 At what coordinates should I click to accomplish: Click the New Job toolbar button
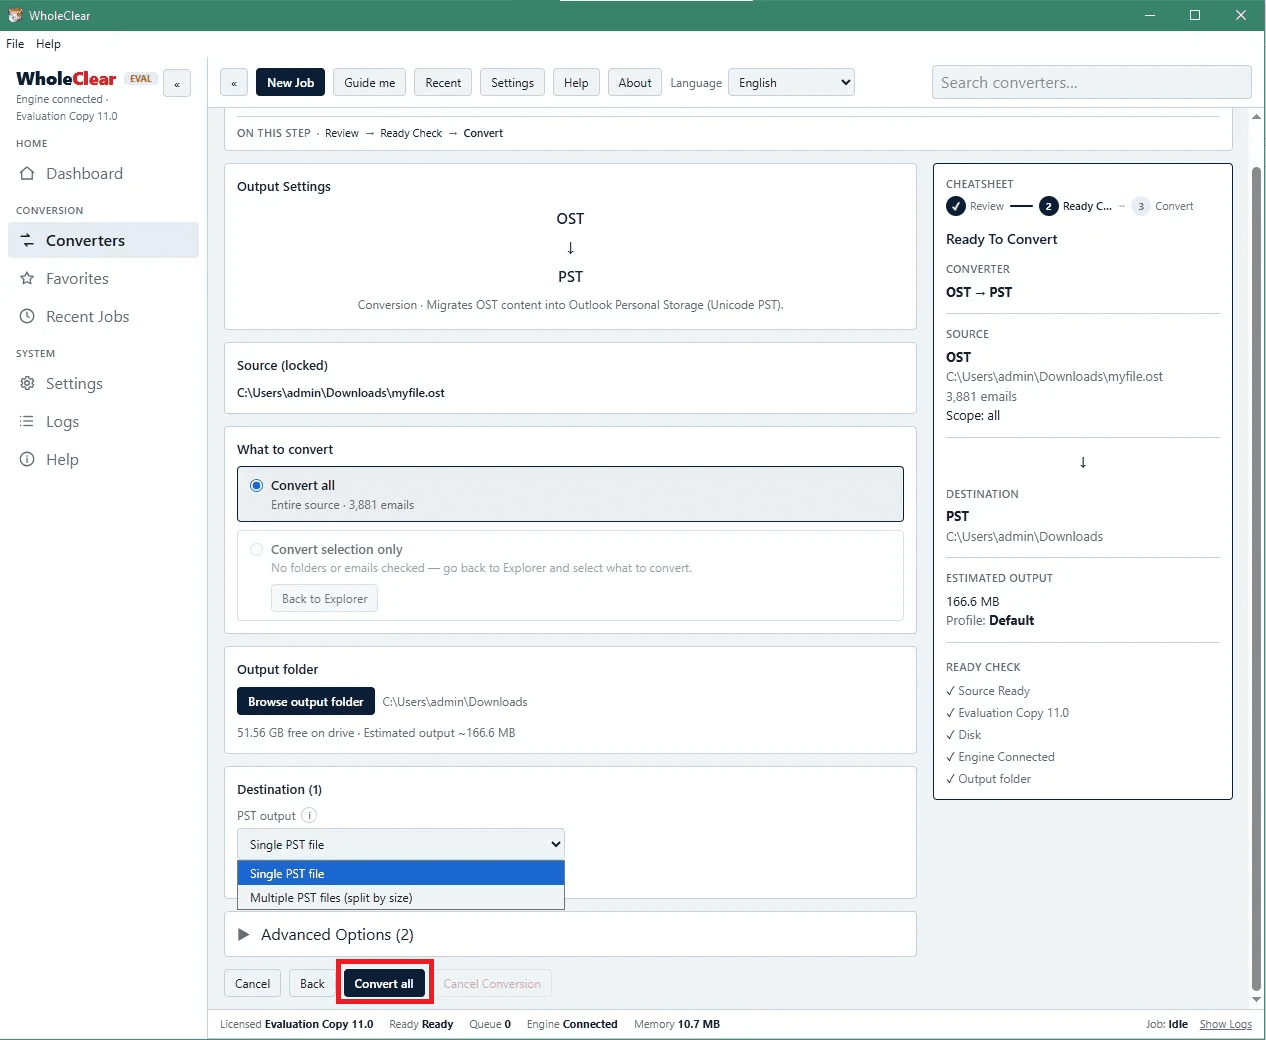[290, 83]
